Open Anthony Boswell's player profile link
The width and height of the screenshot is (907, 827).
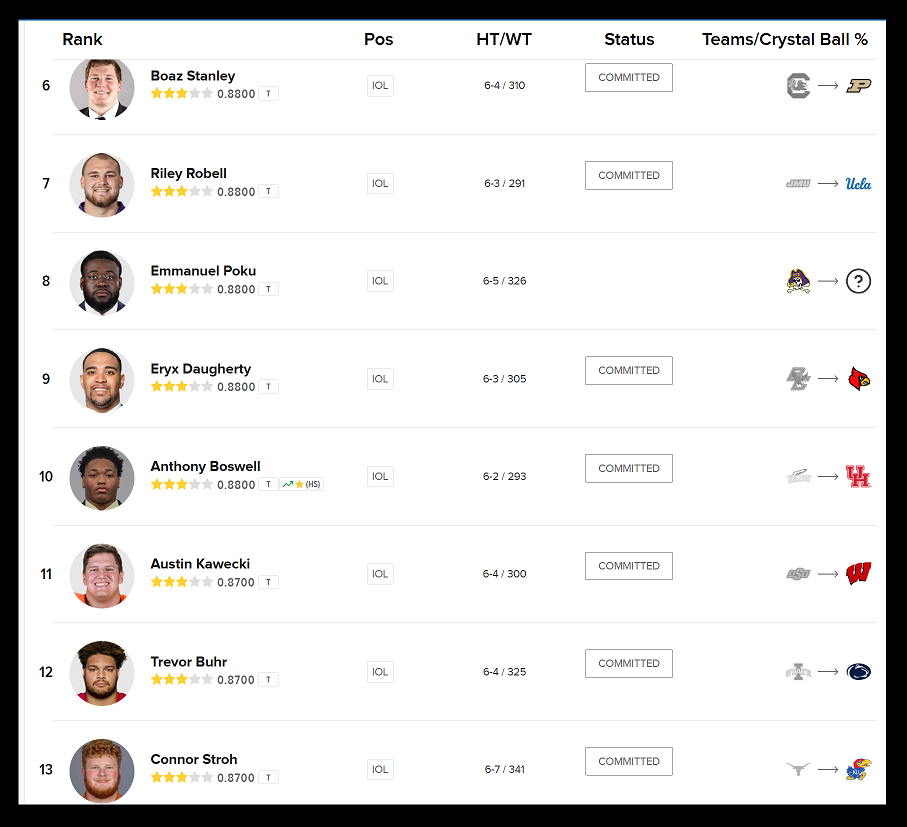point(205,466)
